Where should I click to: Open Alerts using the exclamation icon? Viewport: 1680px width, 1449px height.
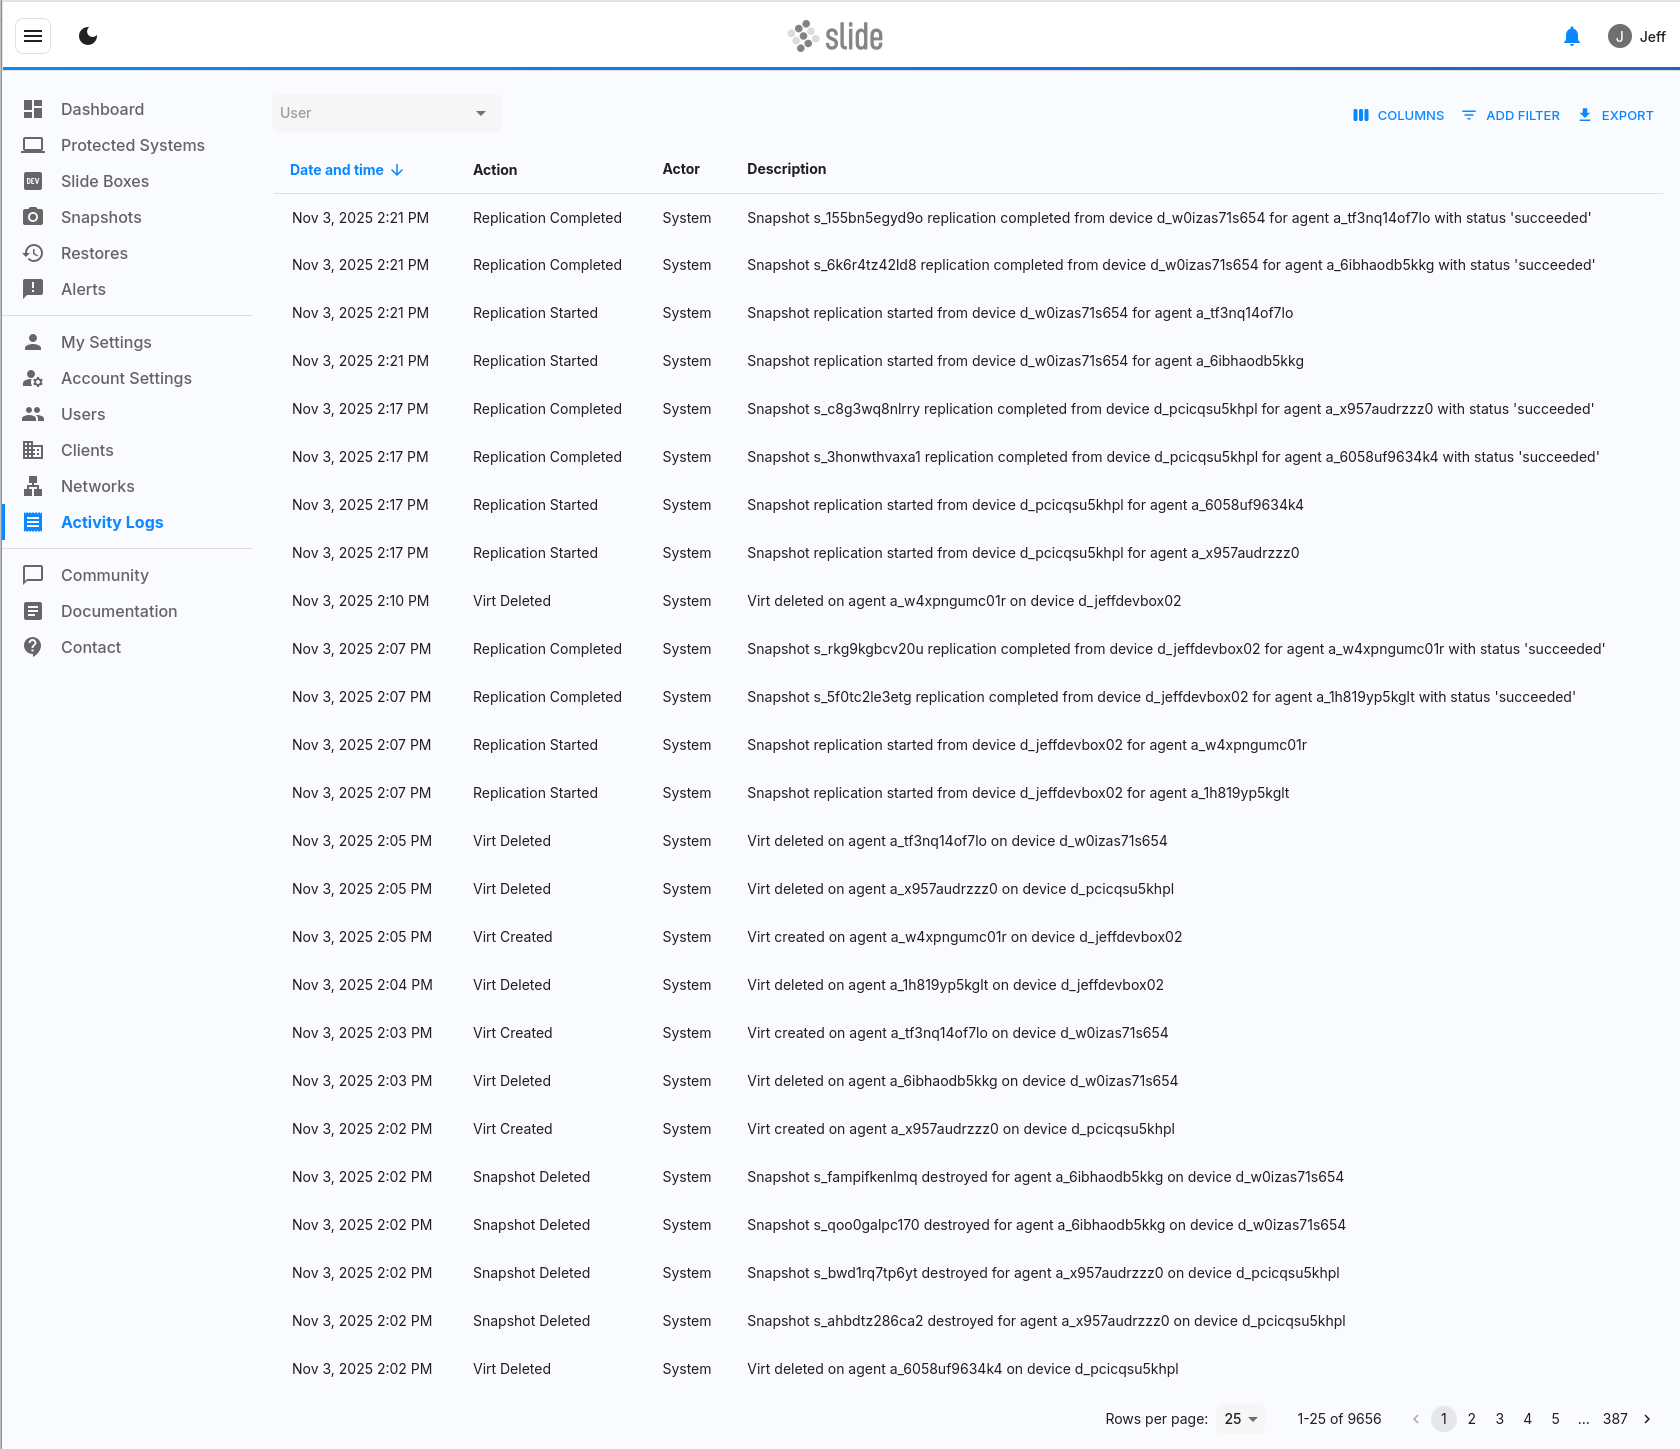(33, 289)
